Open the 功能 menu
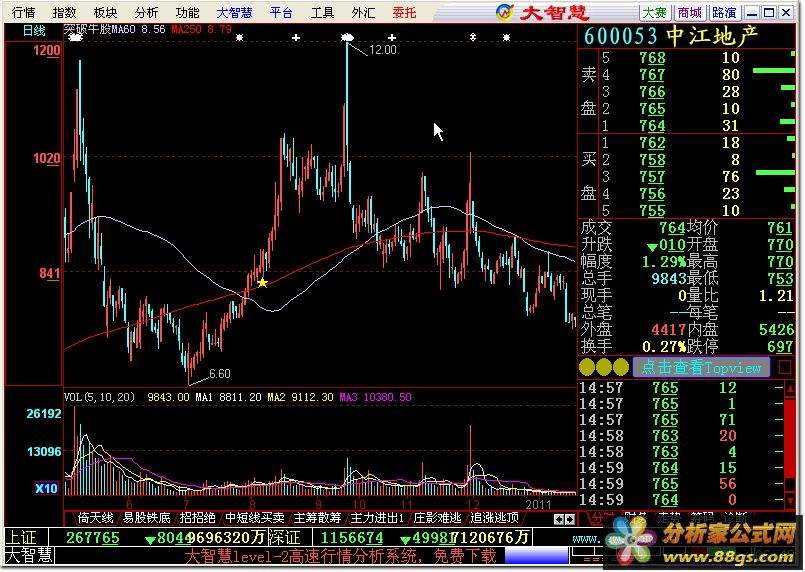 [x=187, y=12]
